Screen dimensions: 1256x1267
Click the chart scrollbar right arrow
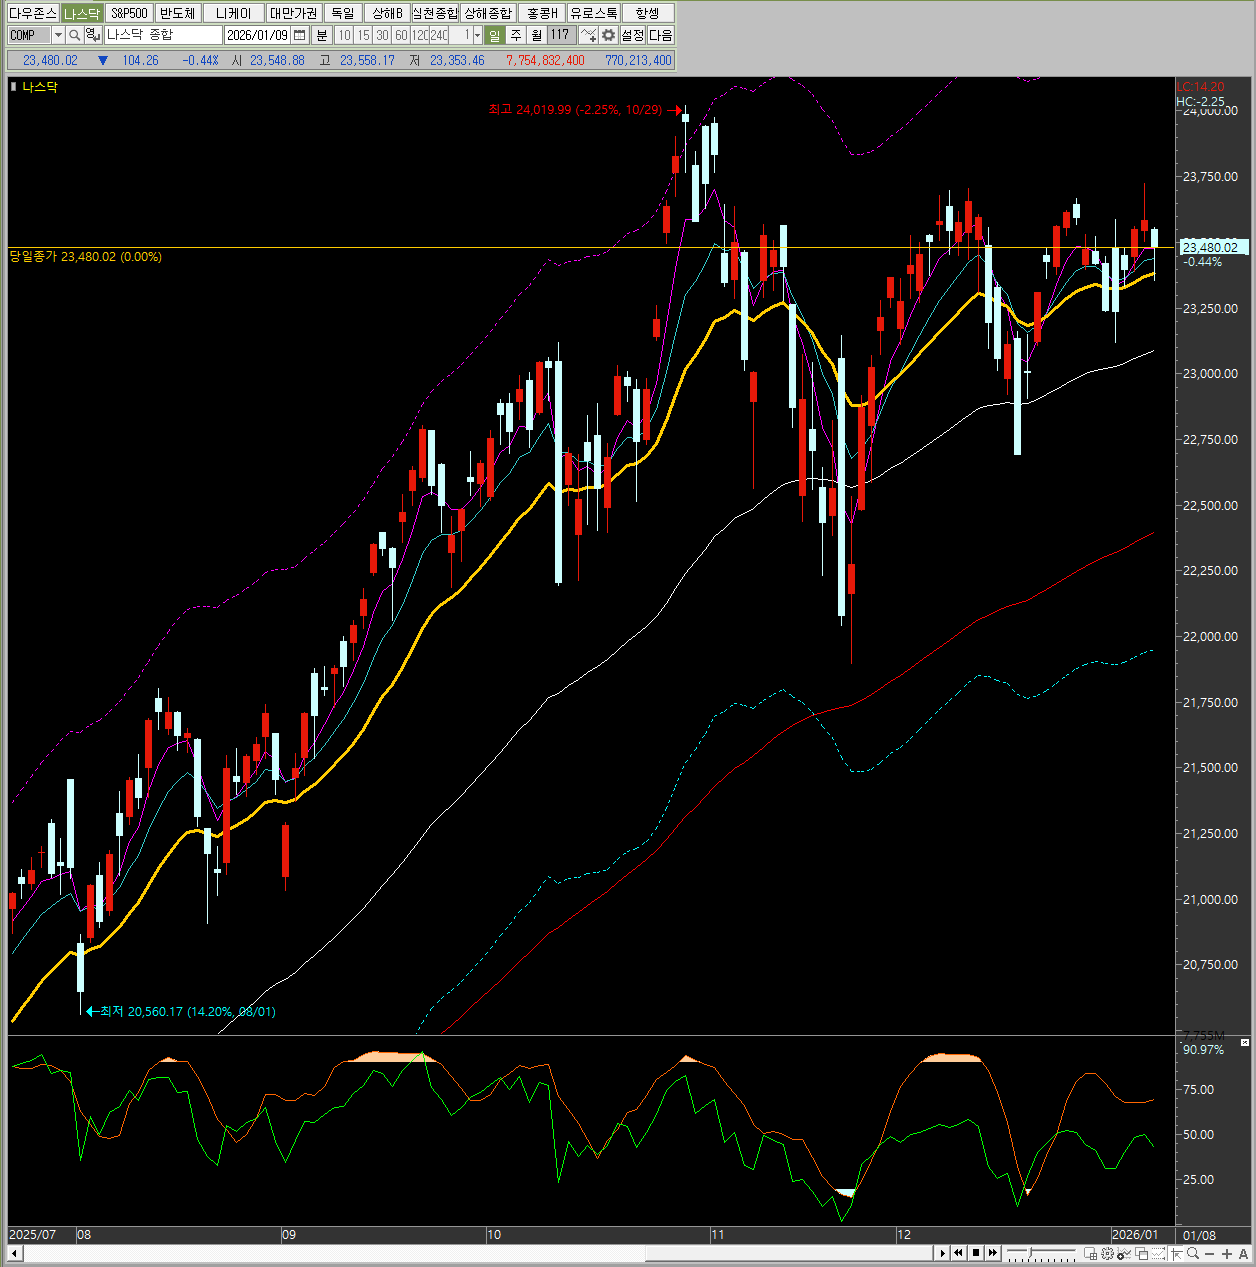(x=943, y=1253)
